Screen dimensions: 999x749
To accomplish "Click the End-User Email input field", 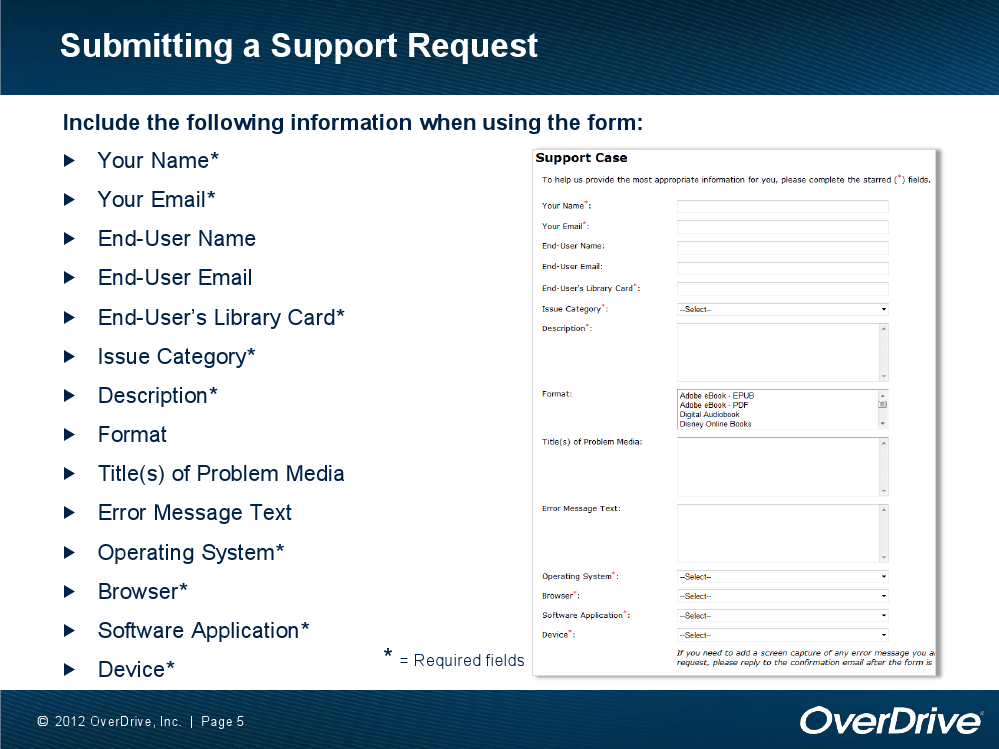I will [x=782, y=268].
